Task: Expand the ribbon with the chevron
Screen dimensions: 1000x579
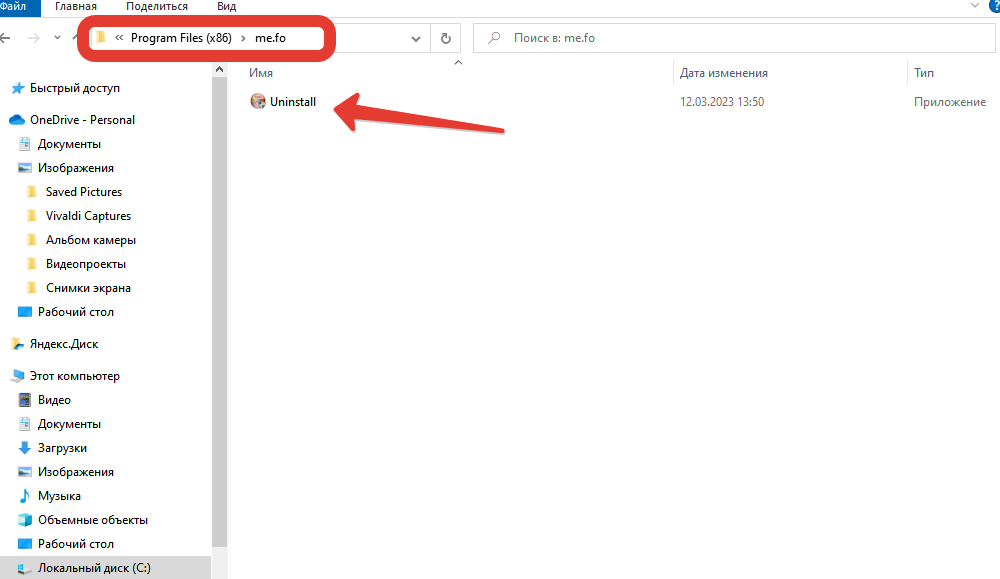Action: [x=974, y=5]
